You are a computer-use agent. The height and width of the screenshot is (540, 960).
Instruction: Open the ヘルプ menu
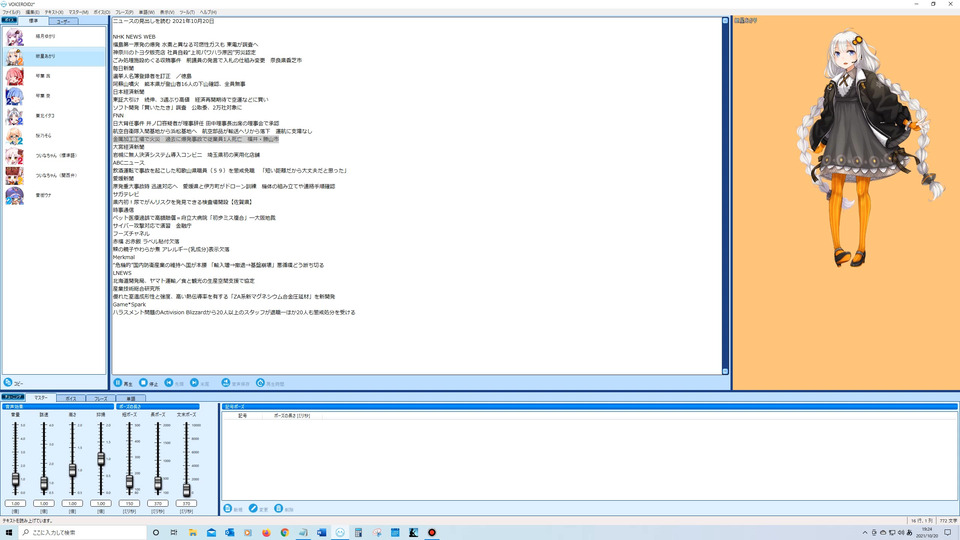[208, 12]
